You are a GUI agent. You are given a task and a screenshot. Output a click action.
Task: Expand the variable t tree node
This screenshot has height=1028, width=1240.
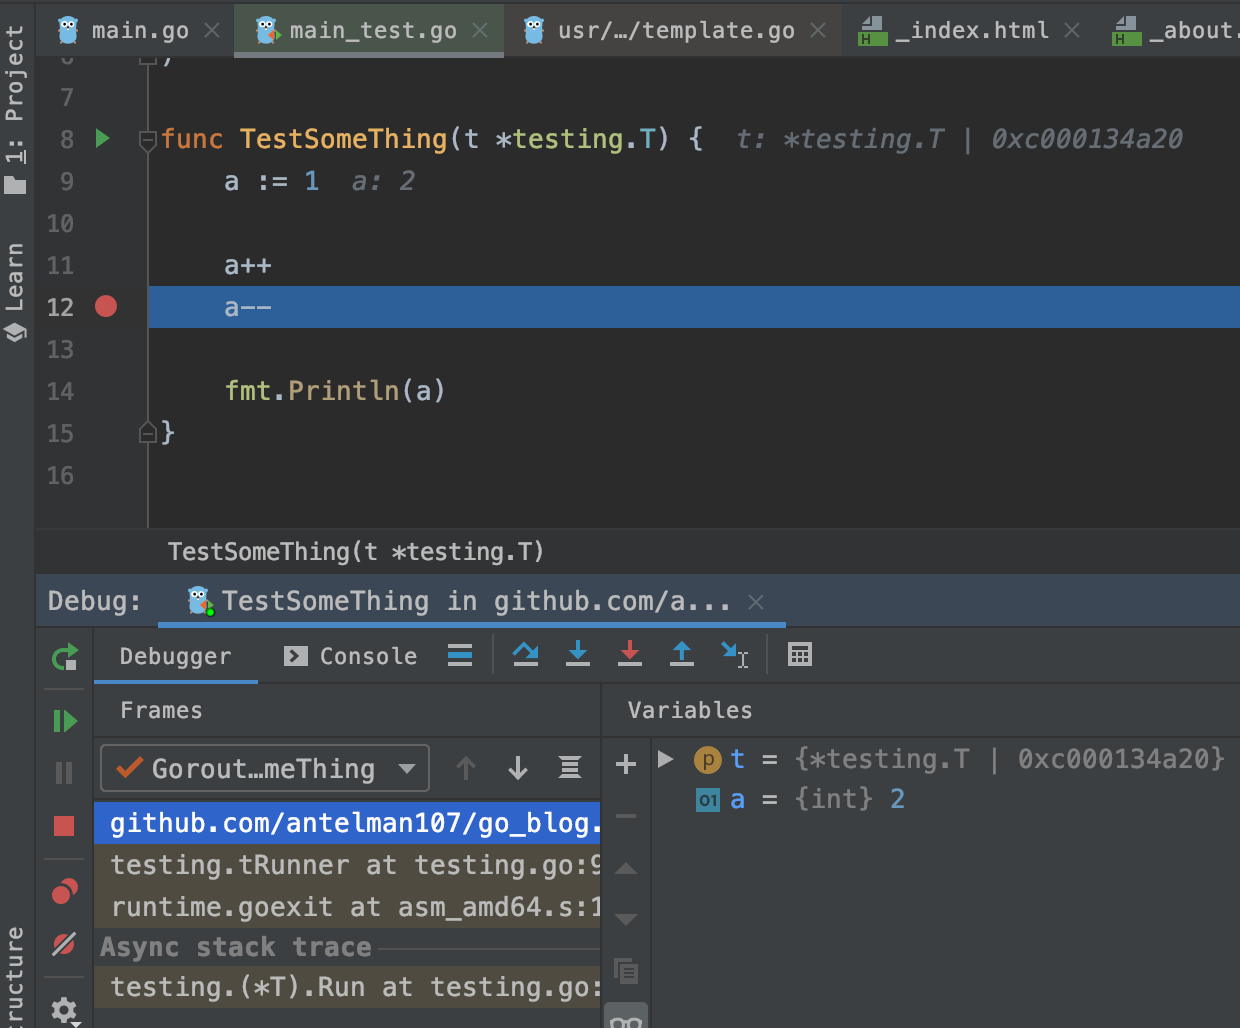coord(666,759)
